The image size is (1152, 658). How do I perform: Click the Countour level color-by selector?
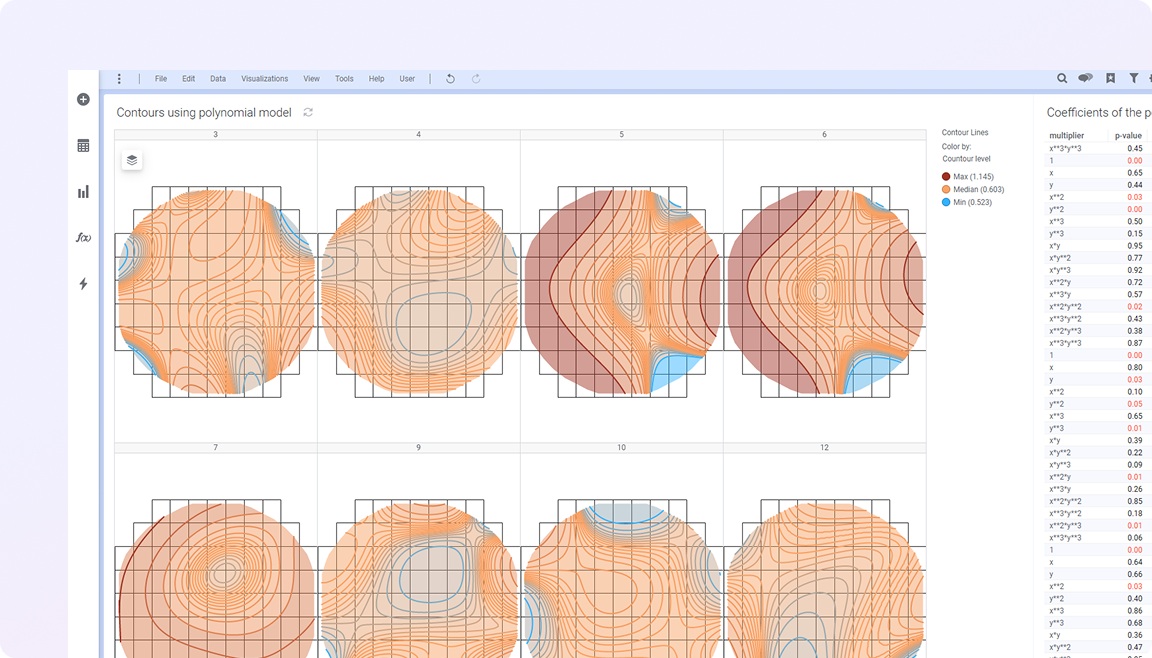(966, 159)
